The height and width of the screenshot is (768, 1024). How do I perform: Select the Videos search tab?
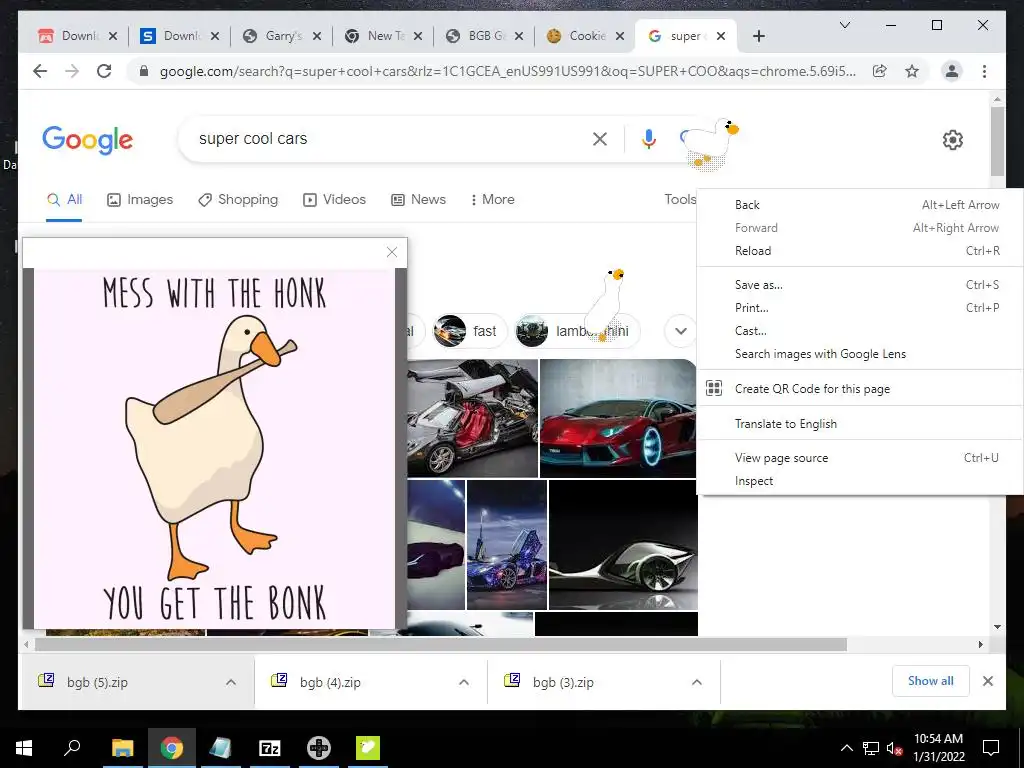334,199
